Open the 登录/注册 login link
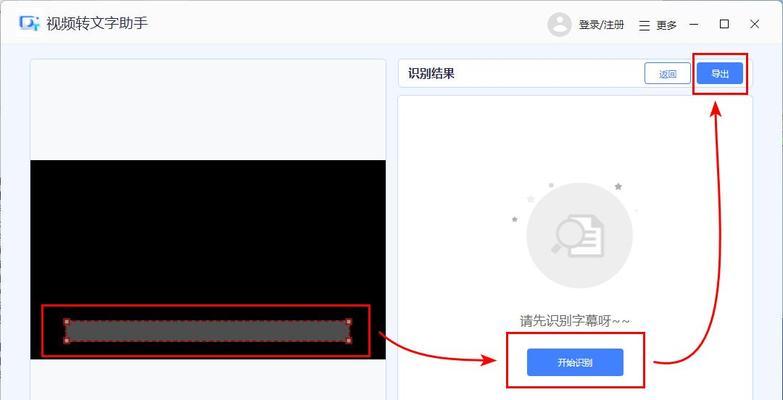Viewport: 783px width, 400px height. [x=601, y=25]
